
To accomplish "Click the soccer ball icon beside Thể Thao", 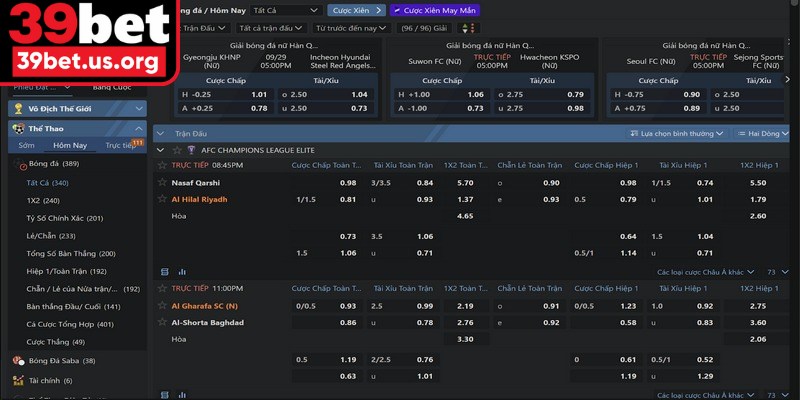I will 17,128.
